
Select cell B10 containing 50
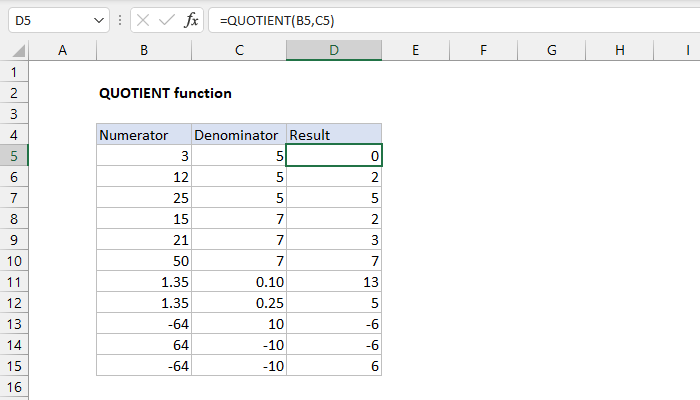[144, 261]
